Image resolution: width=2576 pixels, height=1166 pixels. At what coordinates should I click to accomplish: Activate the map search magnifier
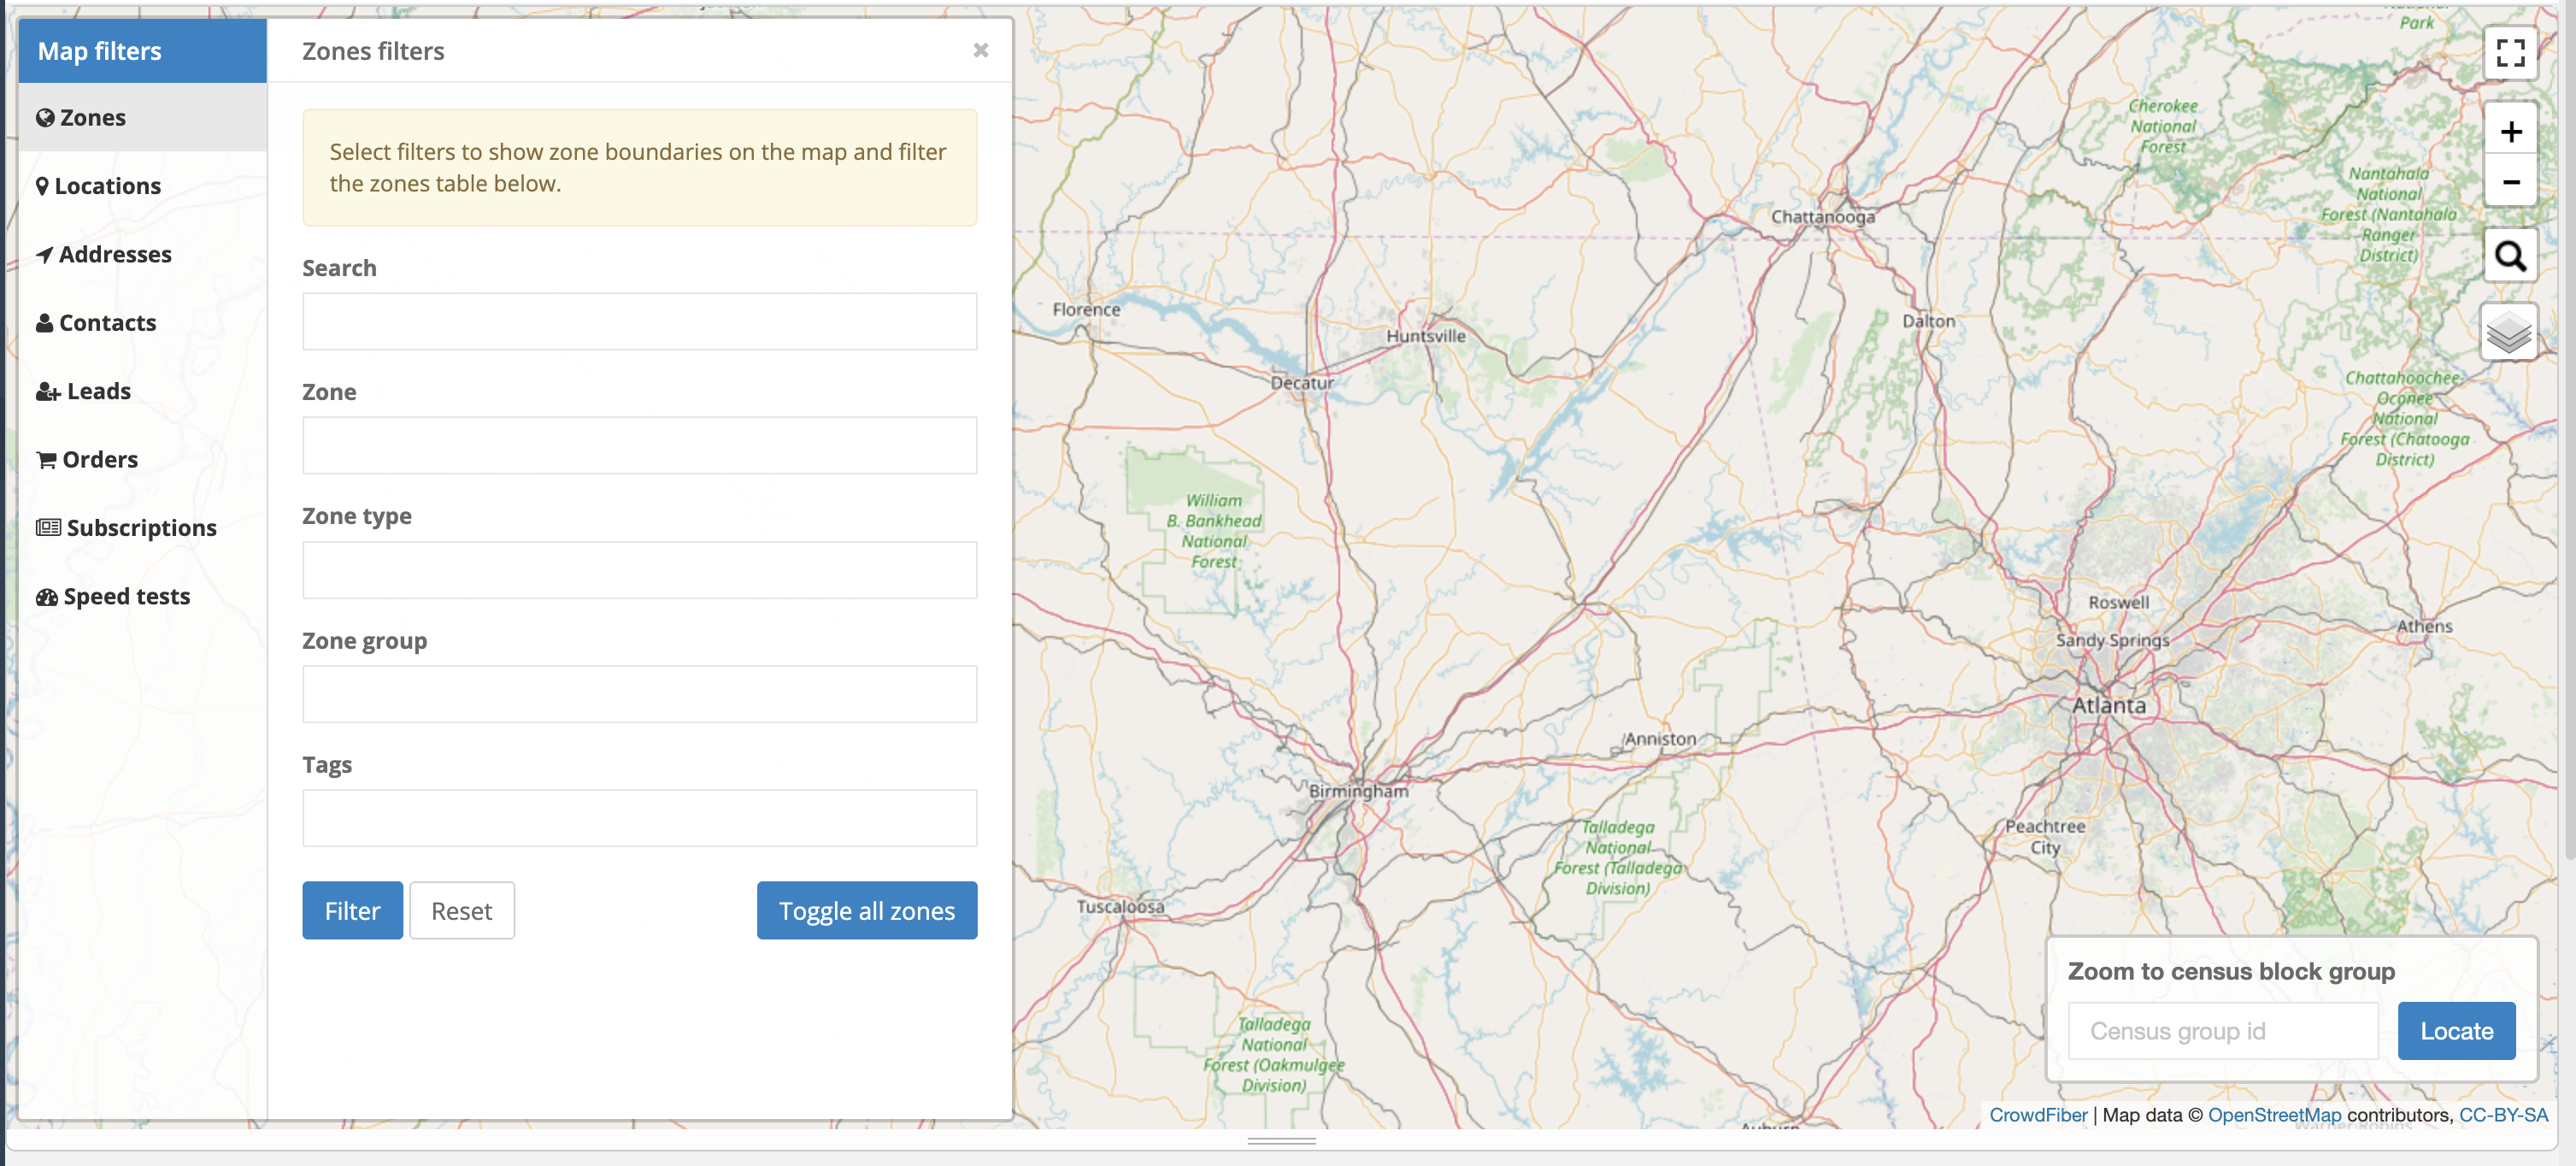click(x=2510, y=255)
